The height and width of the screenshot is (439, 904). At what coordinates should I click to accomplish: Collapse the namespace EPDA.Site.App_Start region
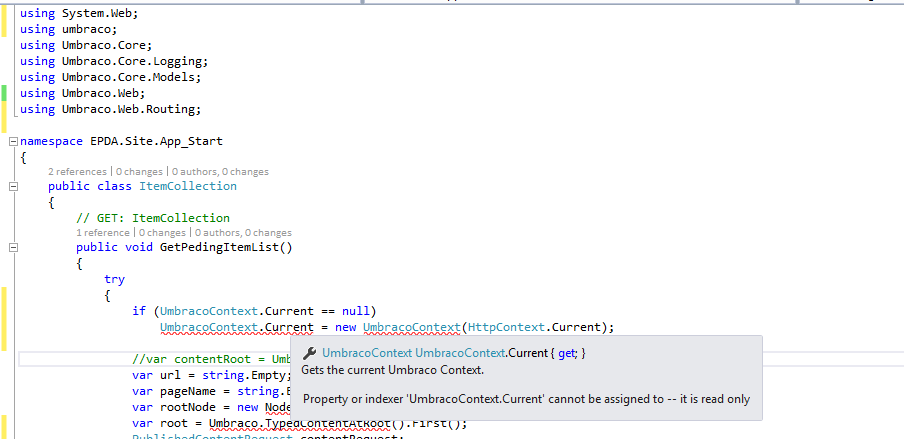[x=13, y=141]
